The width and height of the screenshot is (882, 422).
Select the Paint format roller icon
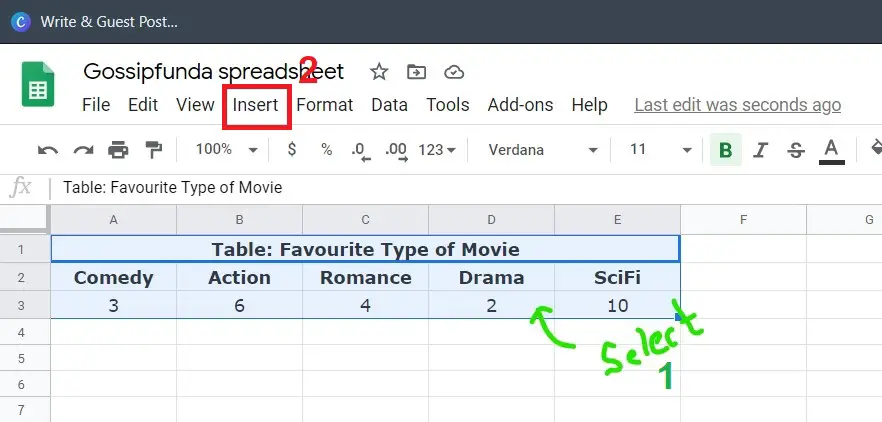(153, 150)
